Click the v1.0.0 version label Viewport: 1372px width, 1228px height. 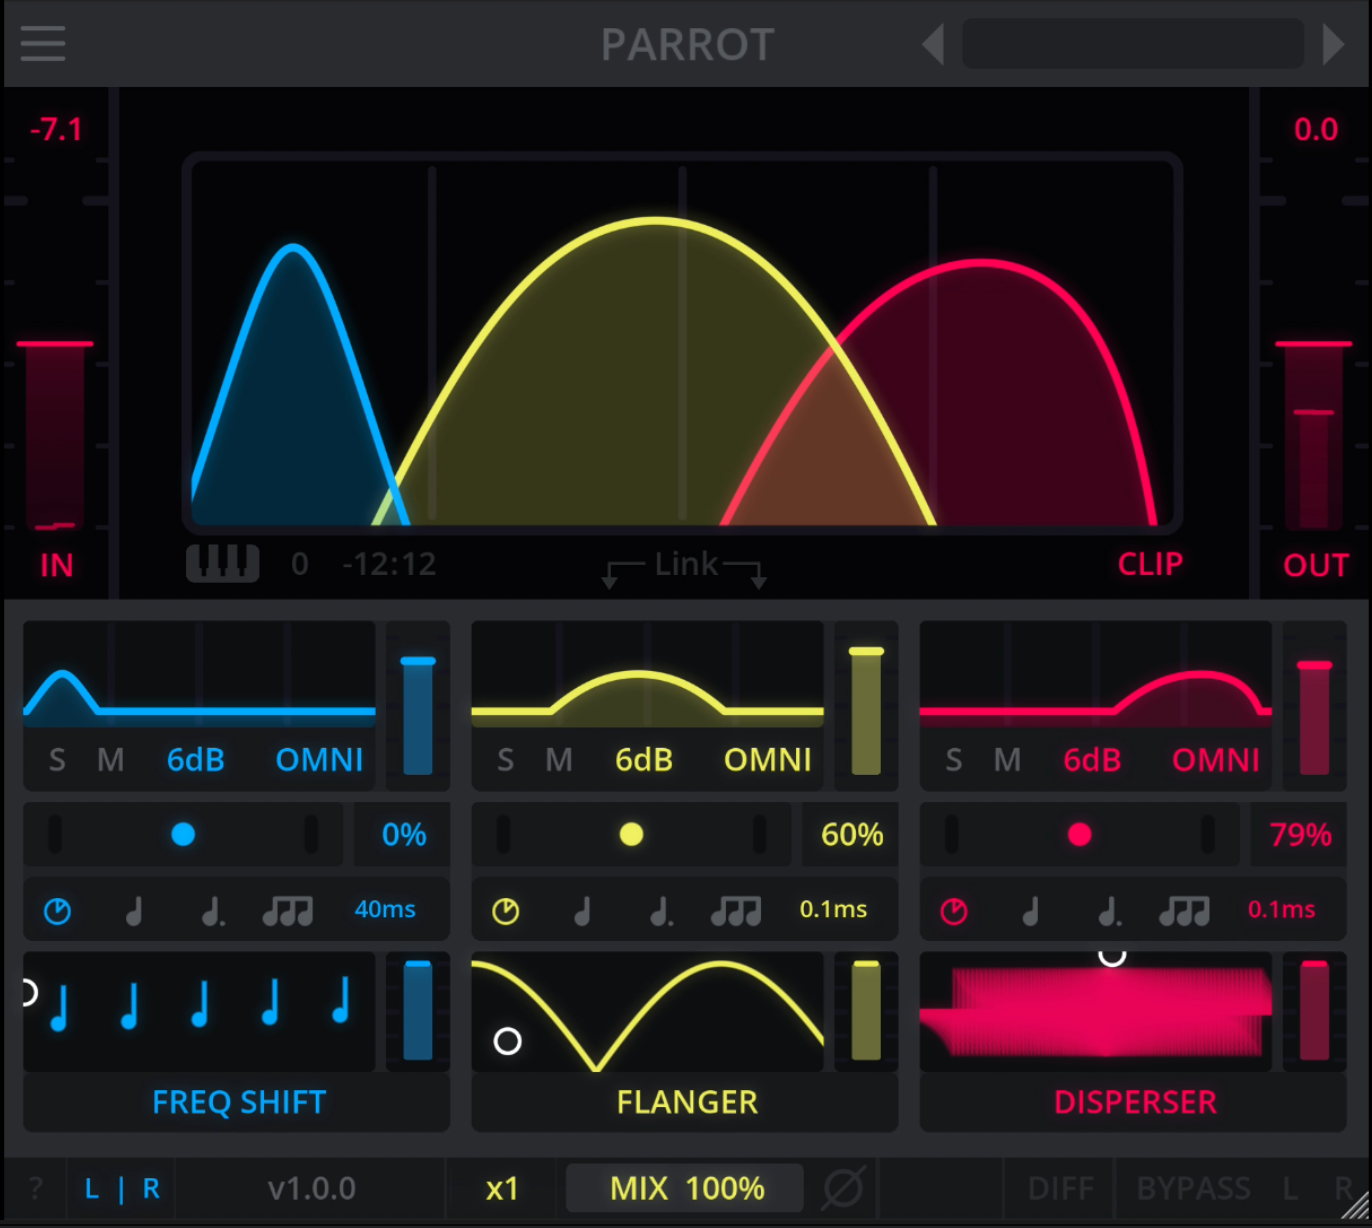pyautogui.click(x=311, y=1188)
